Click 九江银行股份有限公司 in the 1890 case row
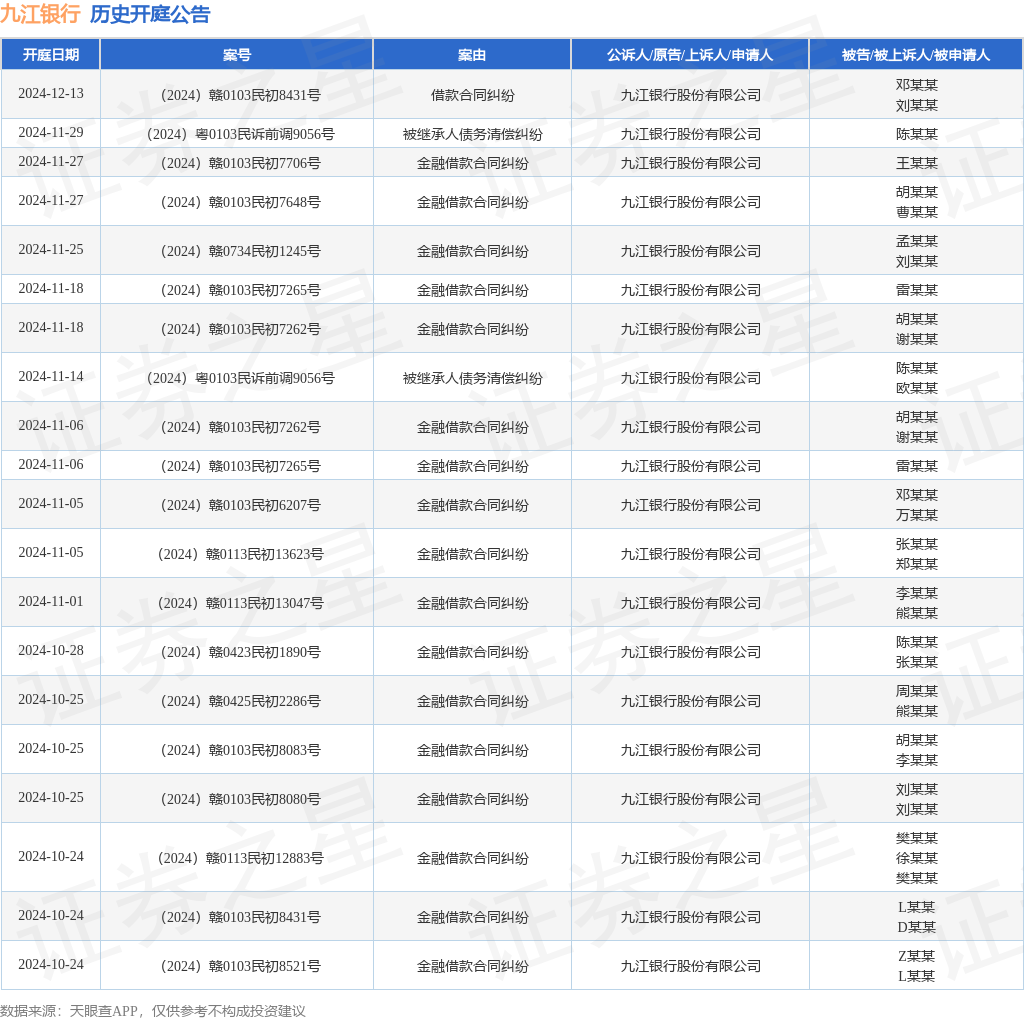The width and height of the screenshot is (1024, 1020). pos(691,652)
